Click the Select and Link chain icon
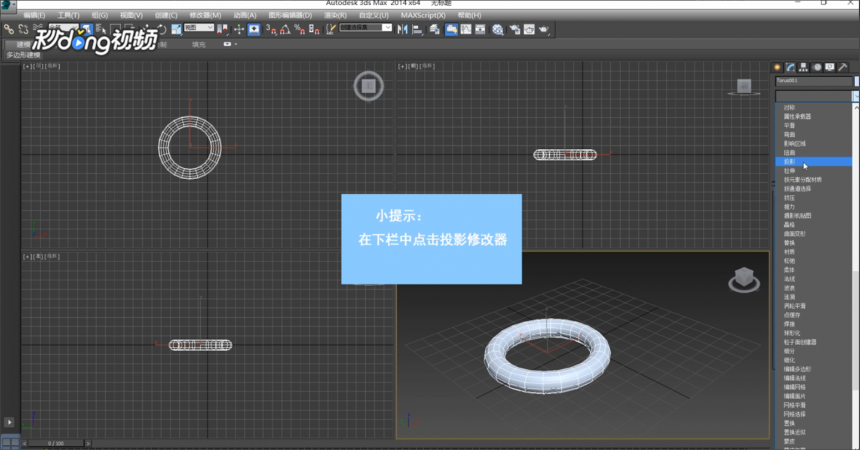Screen dimensions: 860x450 coord(8,29)
